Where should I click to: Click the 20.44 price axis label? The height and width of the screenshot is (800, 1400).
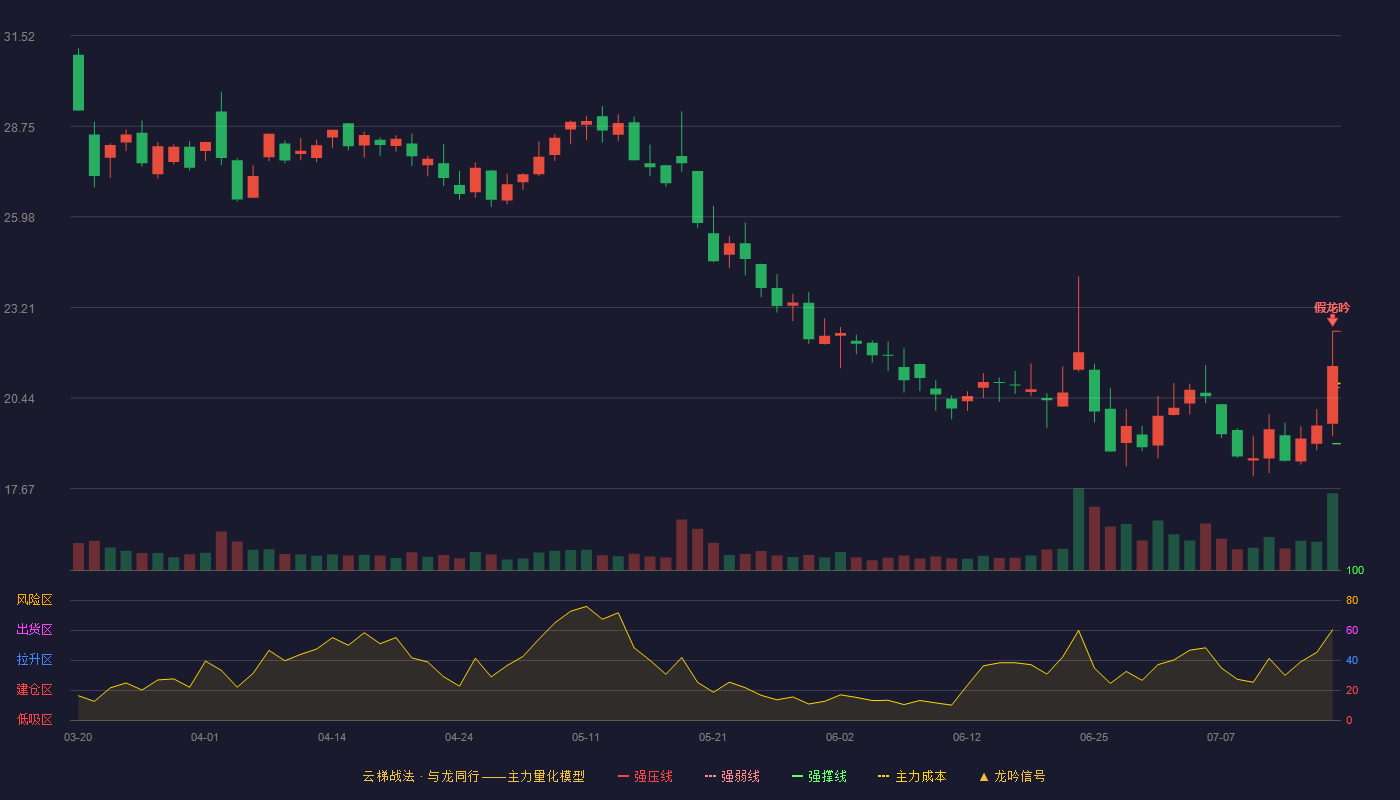(x=19, y=399)
